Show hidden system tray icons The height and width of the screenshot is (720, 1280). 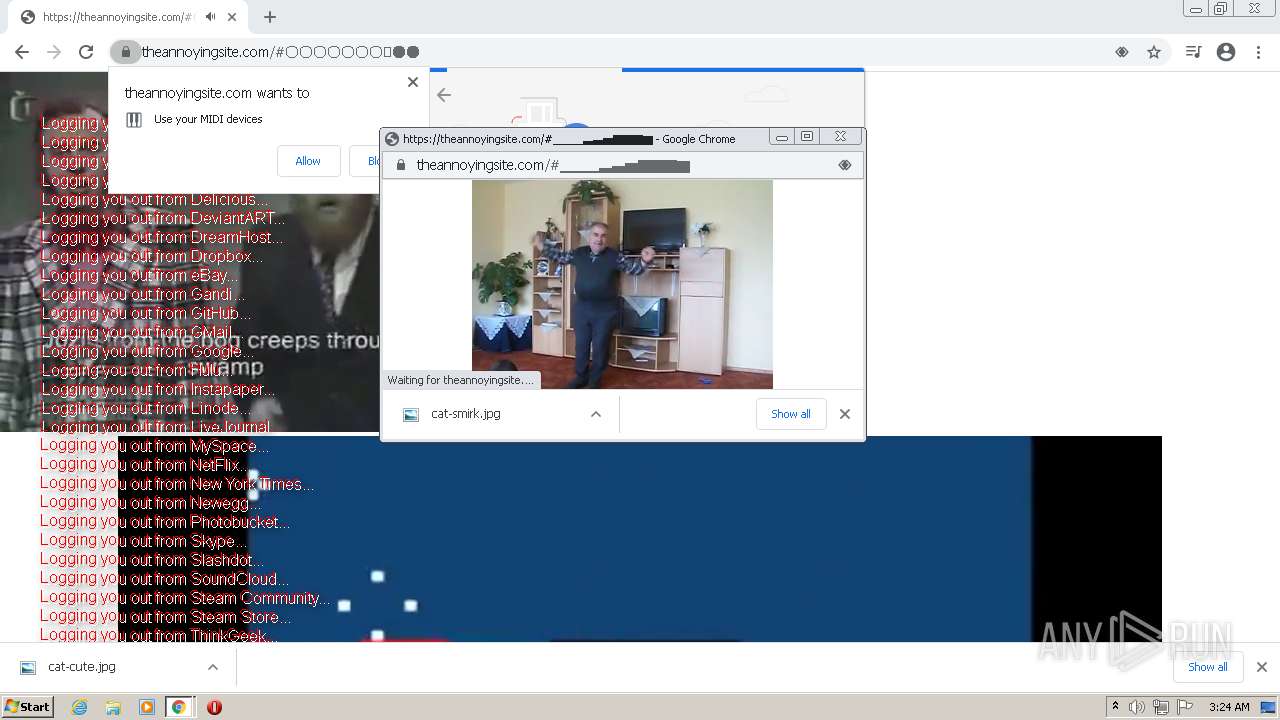1115,707
